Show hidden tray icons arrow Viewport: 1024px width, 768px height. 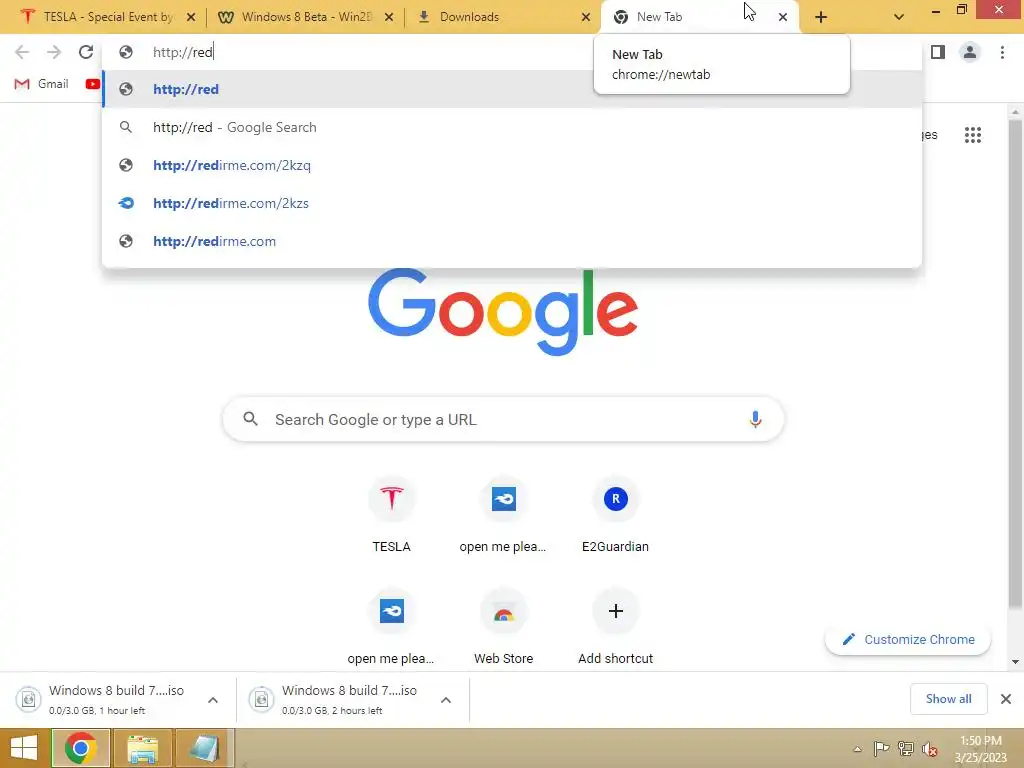[857, 749]
